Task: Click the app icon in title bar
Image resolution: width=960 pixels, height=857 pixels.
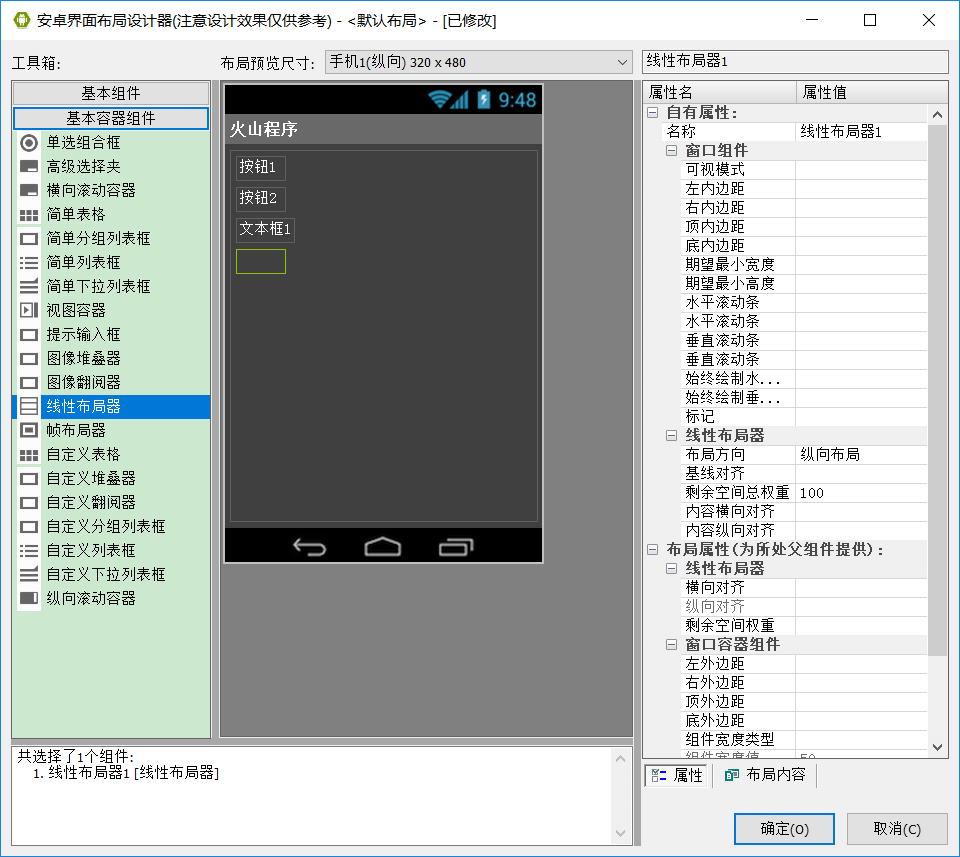Action: 21,20
